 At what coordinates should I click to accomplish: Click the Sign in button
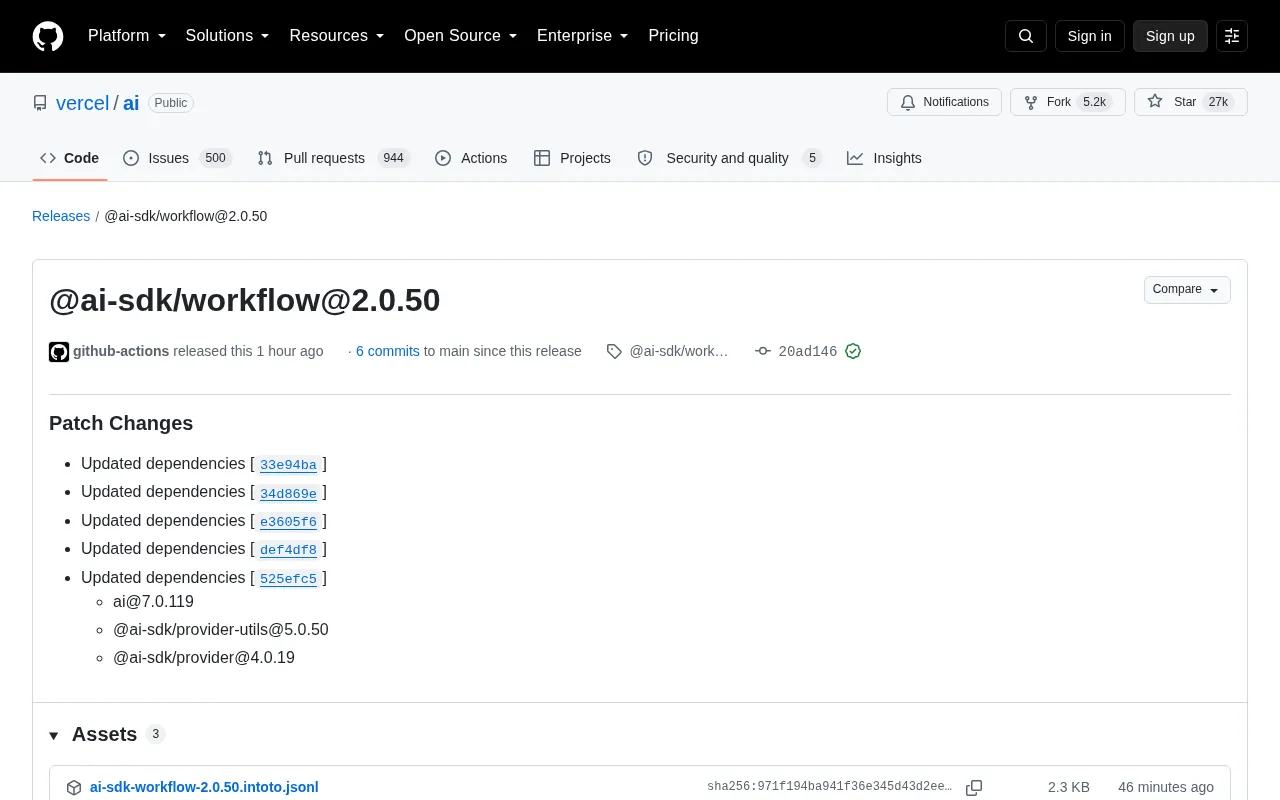click(1089, 36)
